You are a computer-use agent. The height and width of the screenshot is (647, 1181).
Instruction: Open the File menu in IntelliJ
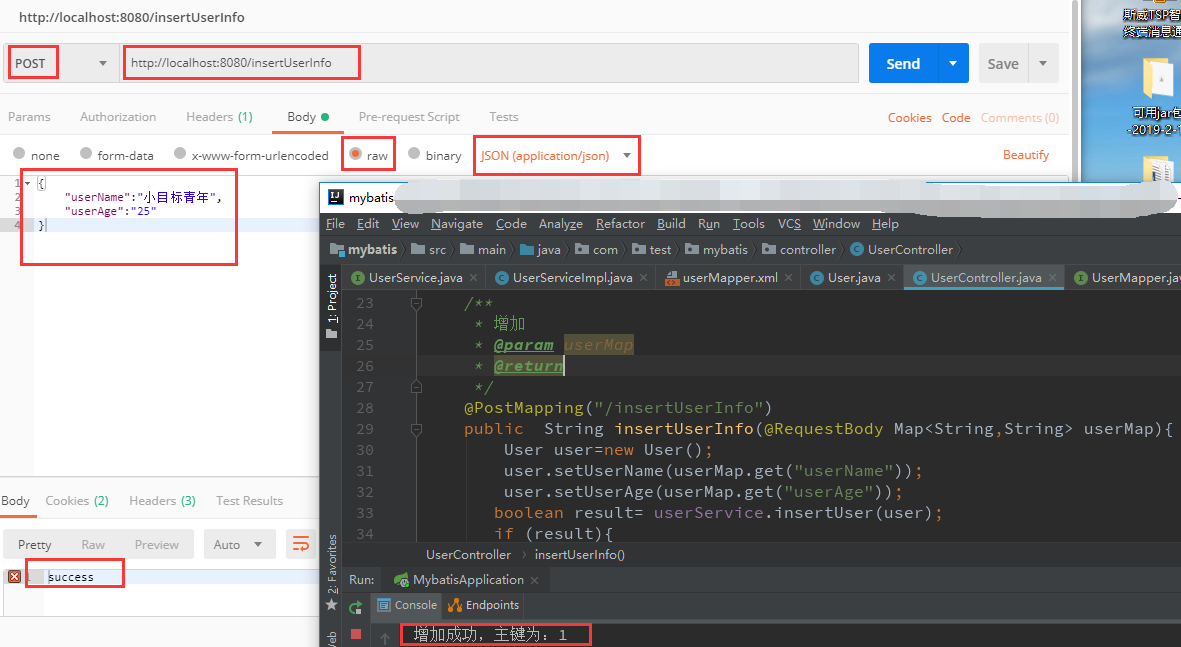(x=335, y=224)
